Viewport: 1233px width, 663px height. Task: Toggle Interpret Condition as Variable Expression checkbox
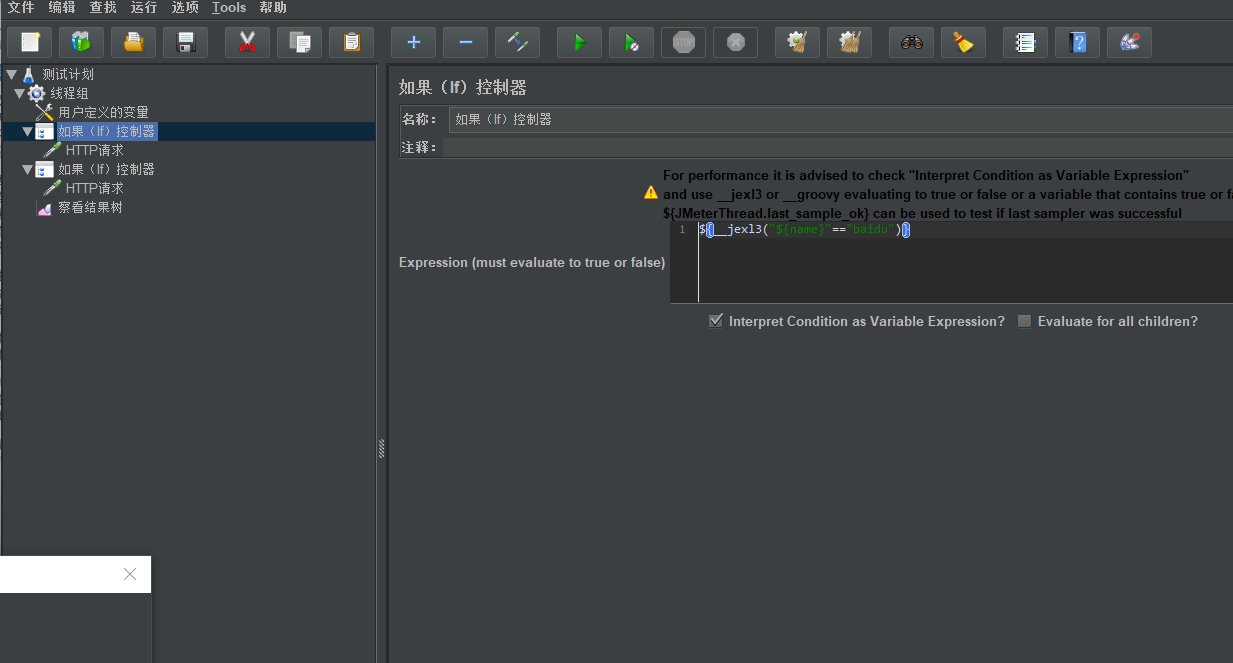pos(716,321)
